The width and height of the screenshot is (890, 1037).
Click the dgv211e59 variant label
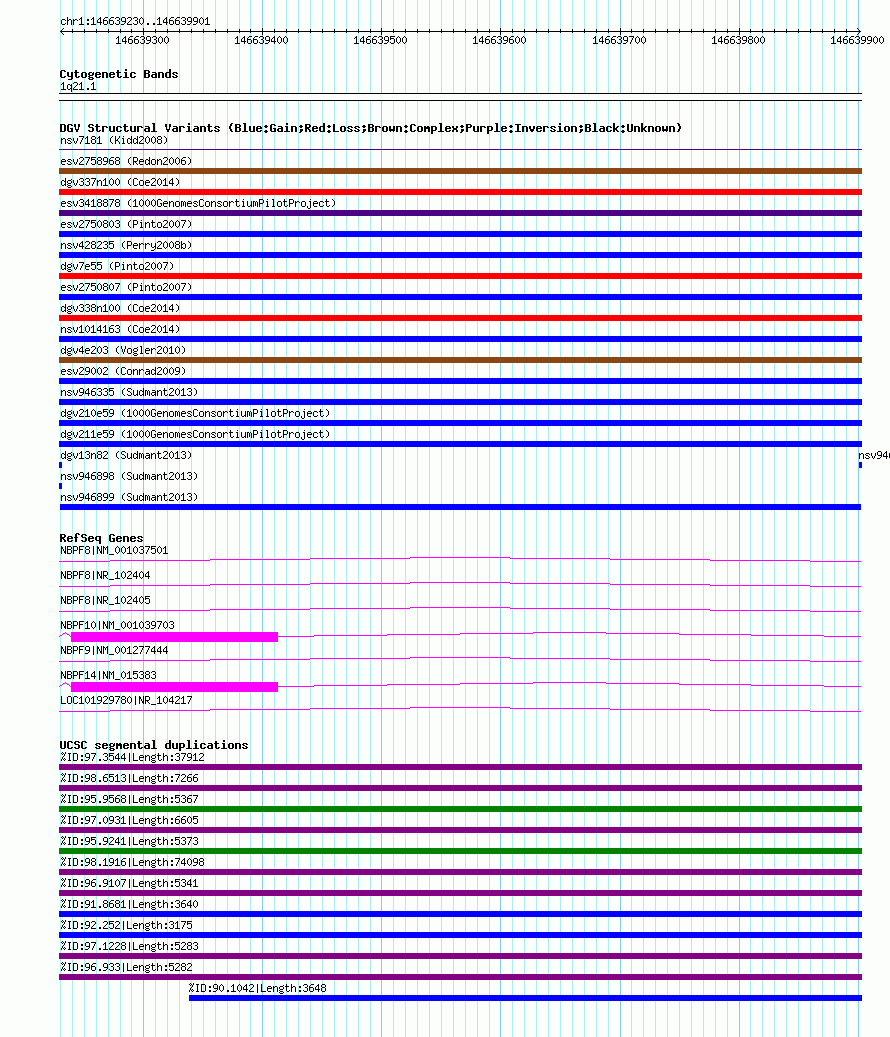(x=195, y=435)
